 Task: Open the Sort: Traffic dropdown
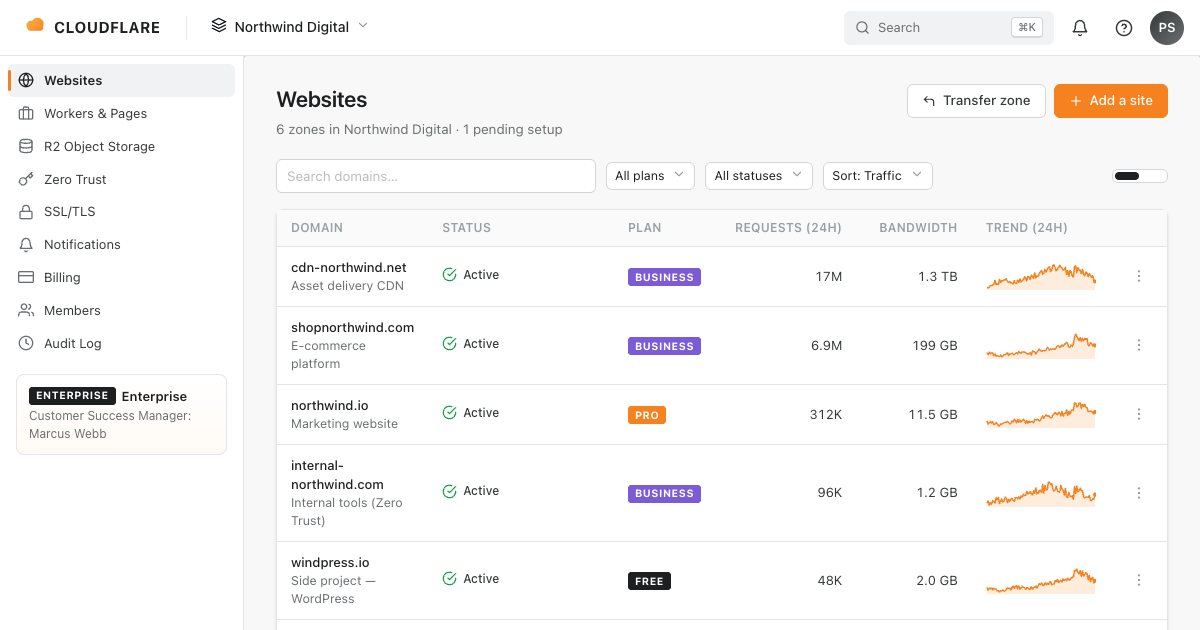878,176
